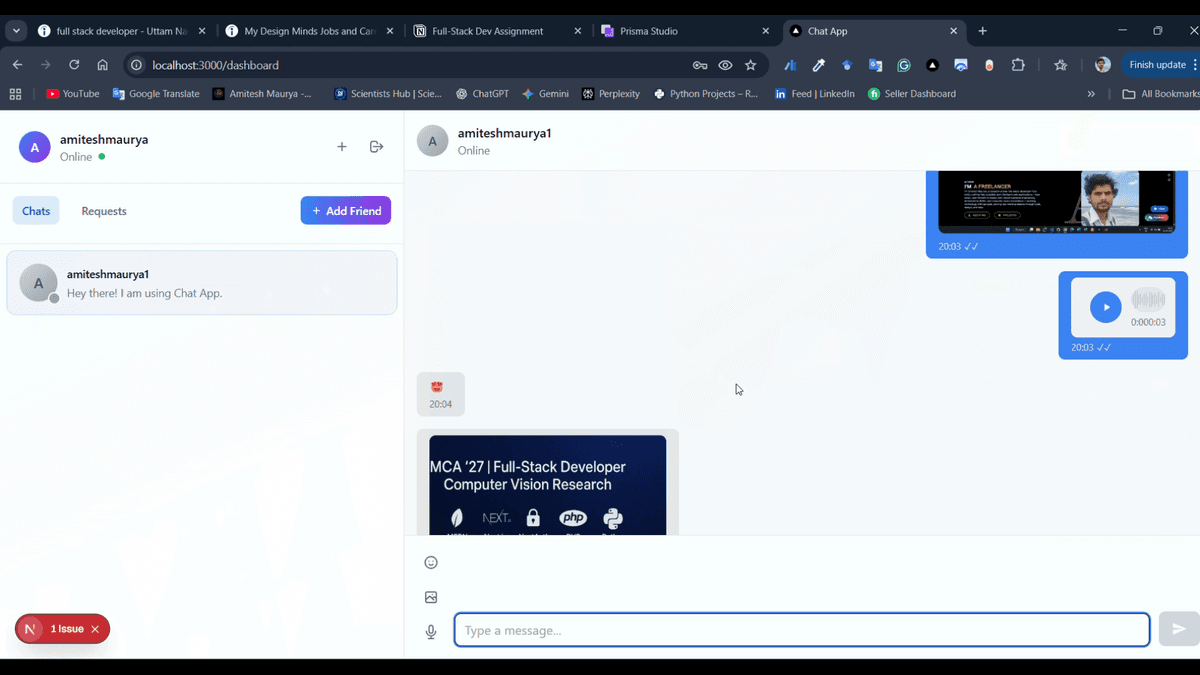Image resolution: width=1200 pixels, height=675 pixels.
Task: Dismiss the 1 Issue Next.js badge
Action: 96,628
